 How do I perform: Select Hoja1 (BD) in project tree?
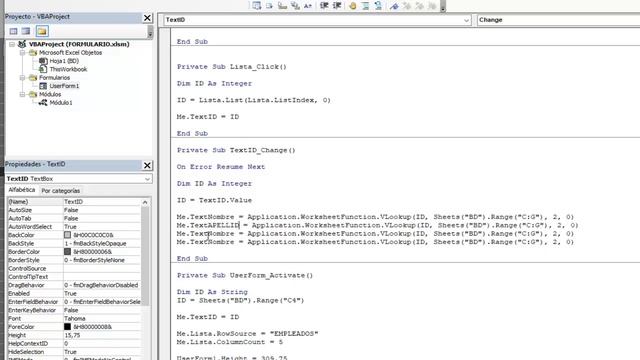(x=64, y=61)
